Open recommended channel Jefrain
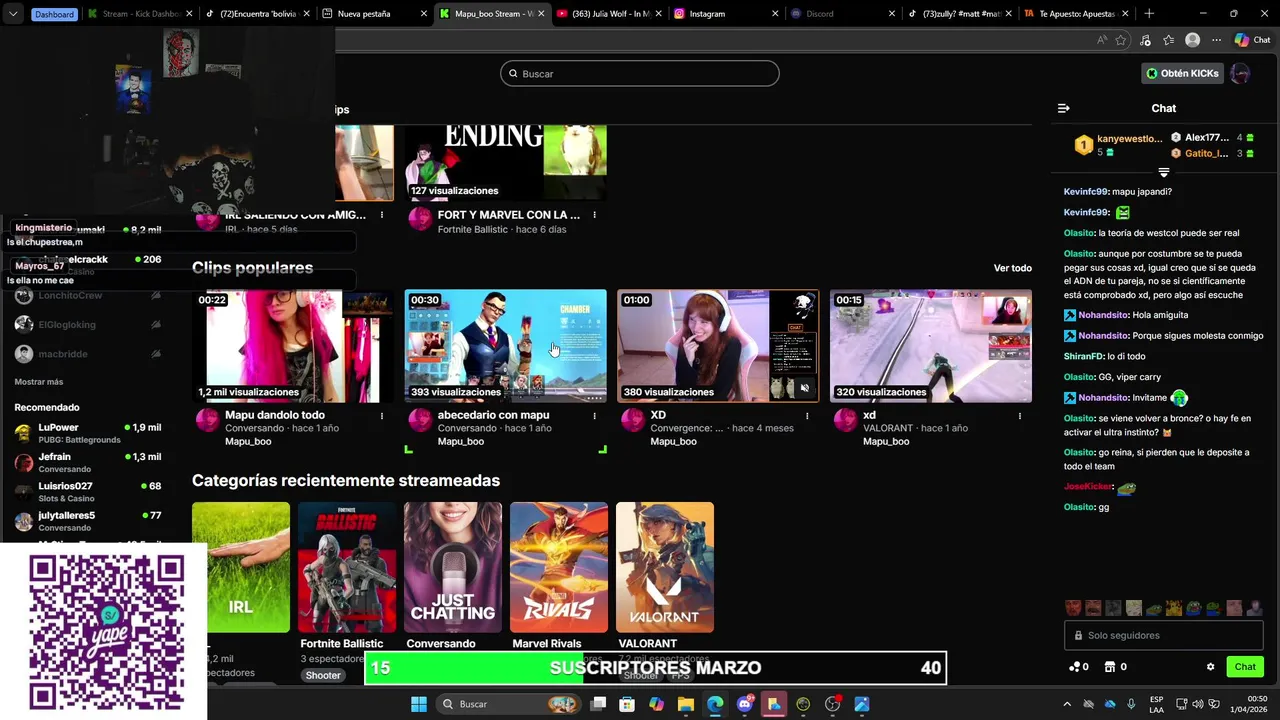Viewport: 1280px width, 720px height. pyautogui.click(x=88, y=462)
